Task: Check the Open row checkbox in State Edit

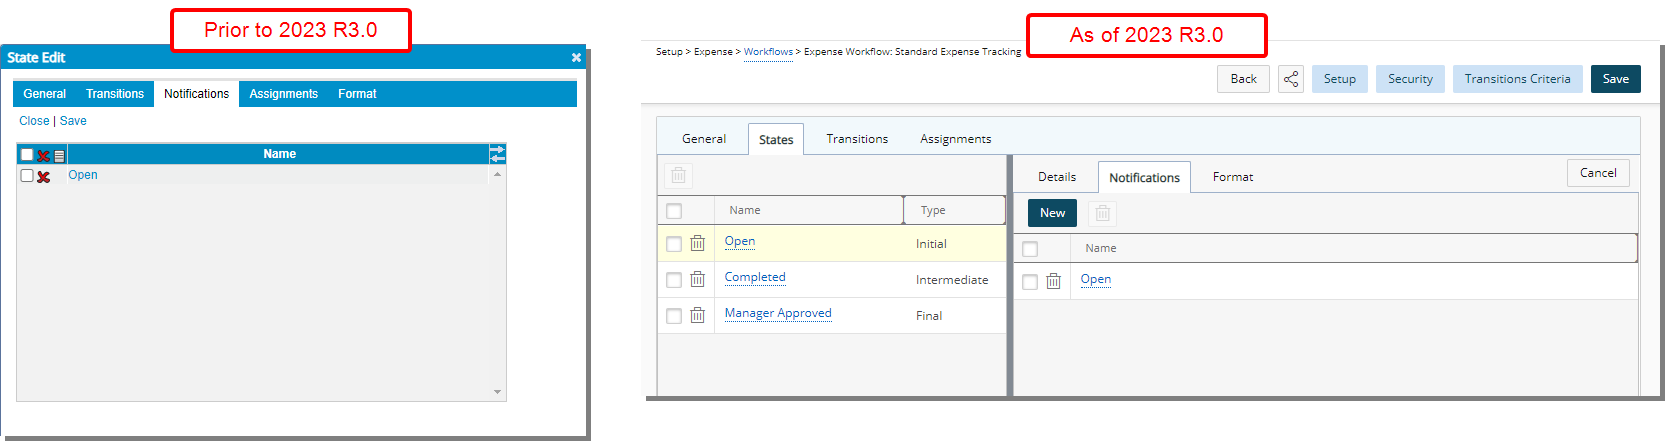Action: point(27,175)
